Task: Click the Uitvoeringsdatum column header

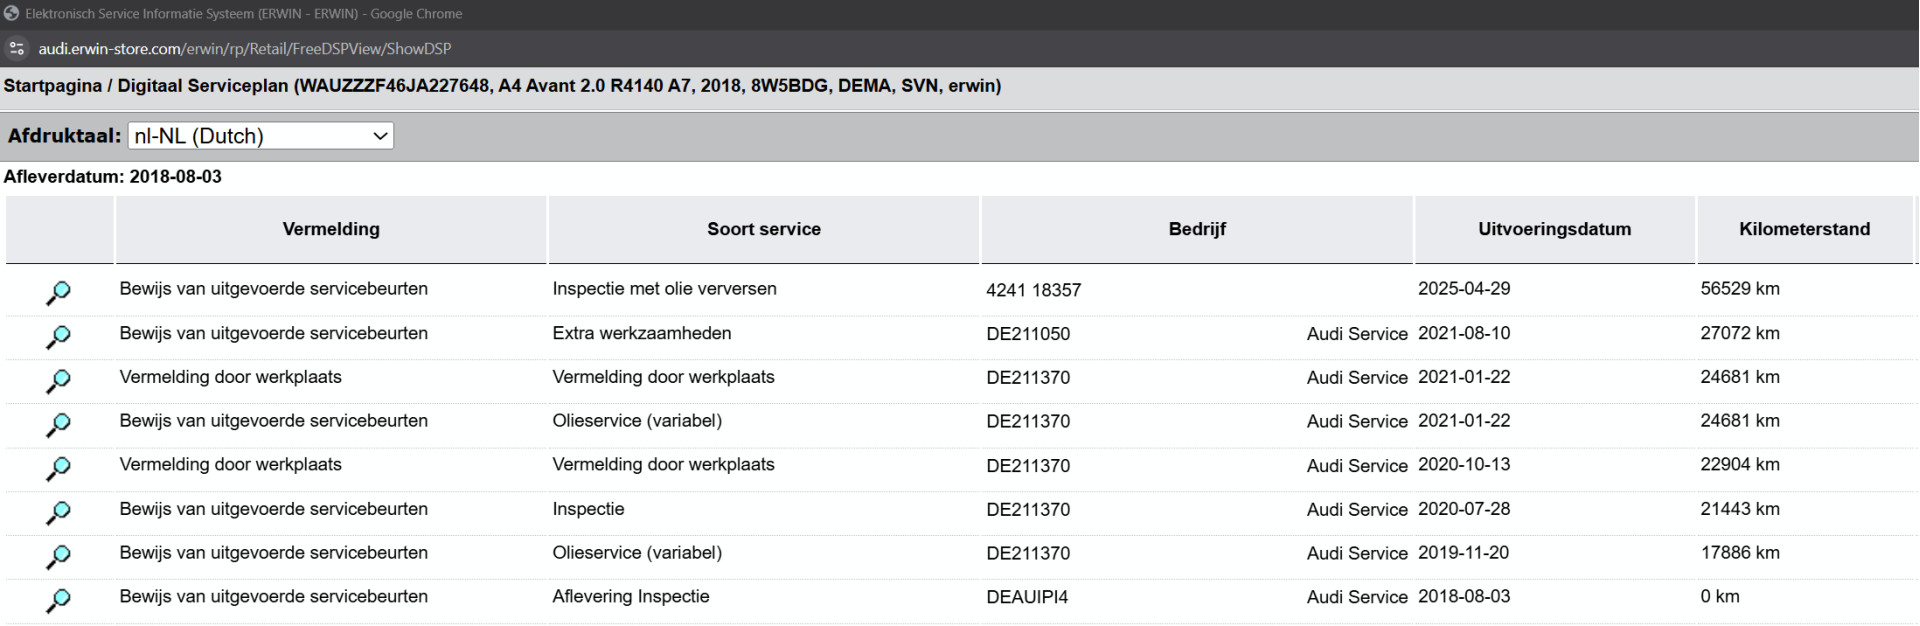Action: (x=1555, y=229)
